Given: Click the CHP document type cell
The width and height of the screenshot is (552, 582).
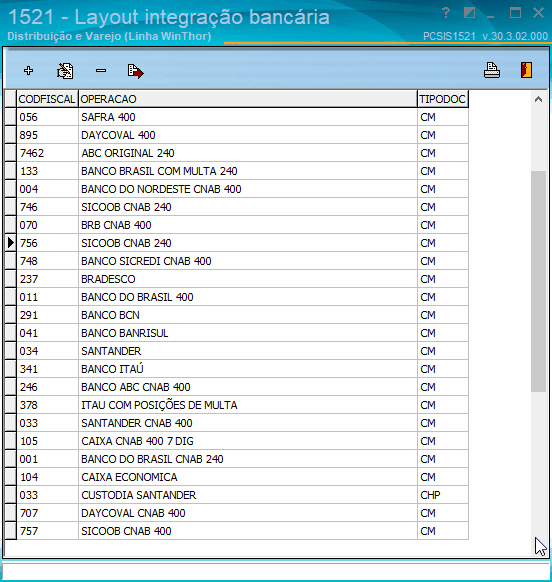Looking at the screenshot, I should click(443, 495).
